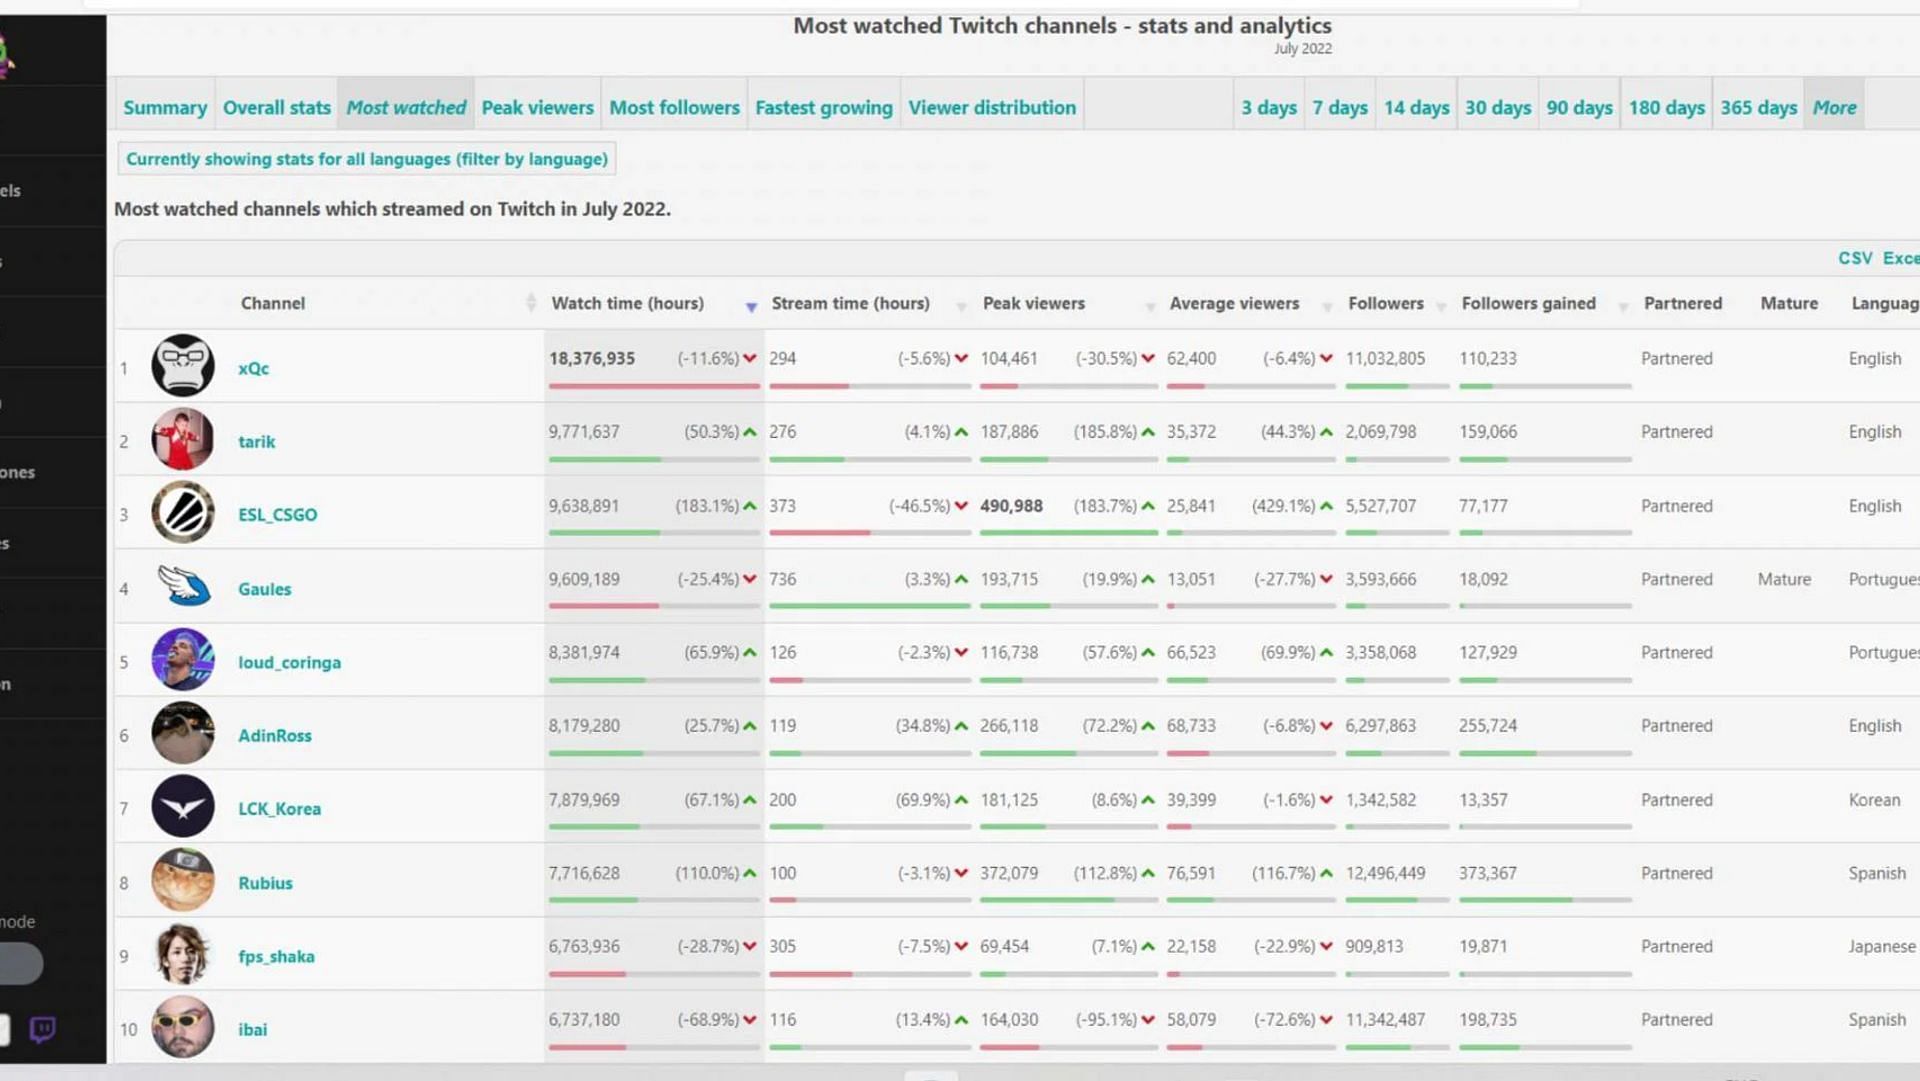
Task: Sort by Peak viewers column arrow
Action: tap(1150, 307)
